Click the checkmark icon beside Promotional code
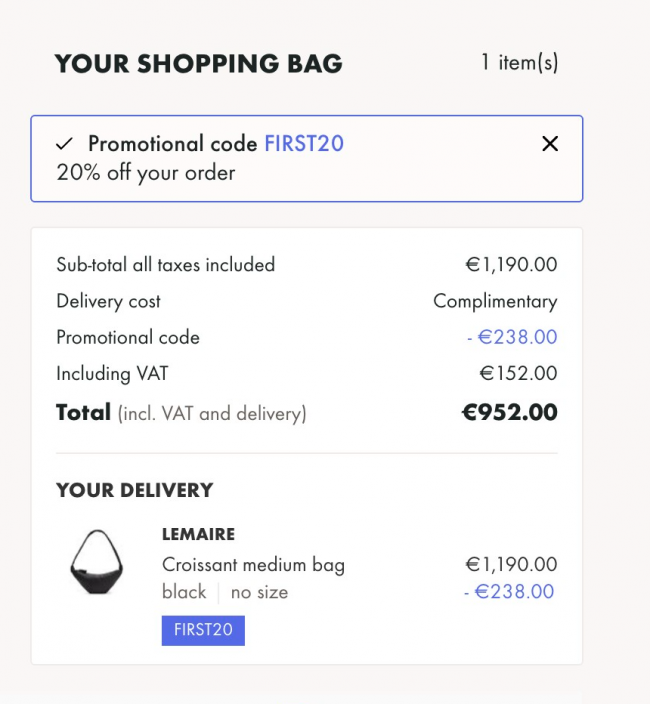This screenshot has width=650, height=704. [x=64, y=144]
